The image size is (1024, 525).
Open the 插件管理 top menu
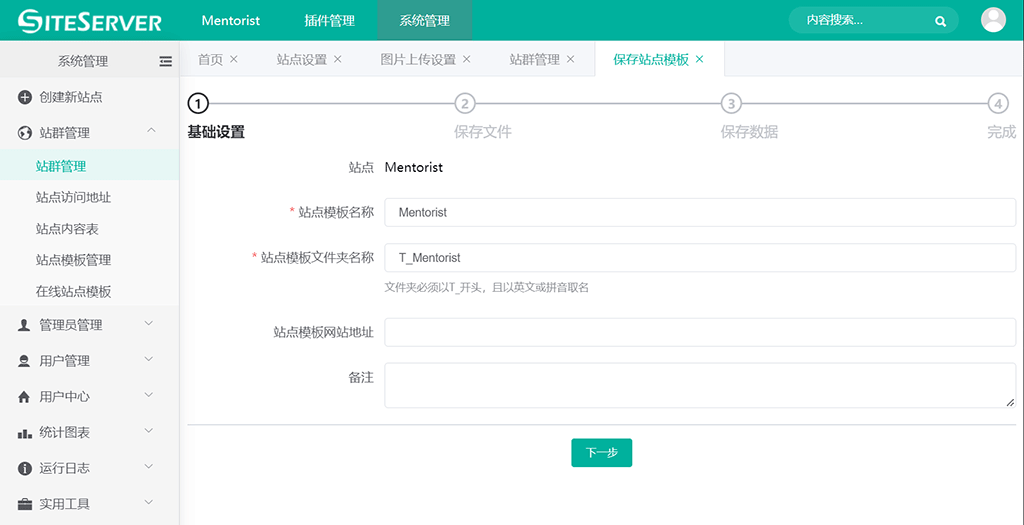click(x=329, y=20)
